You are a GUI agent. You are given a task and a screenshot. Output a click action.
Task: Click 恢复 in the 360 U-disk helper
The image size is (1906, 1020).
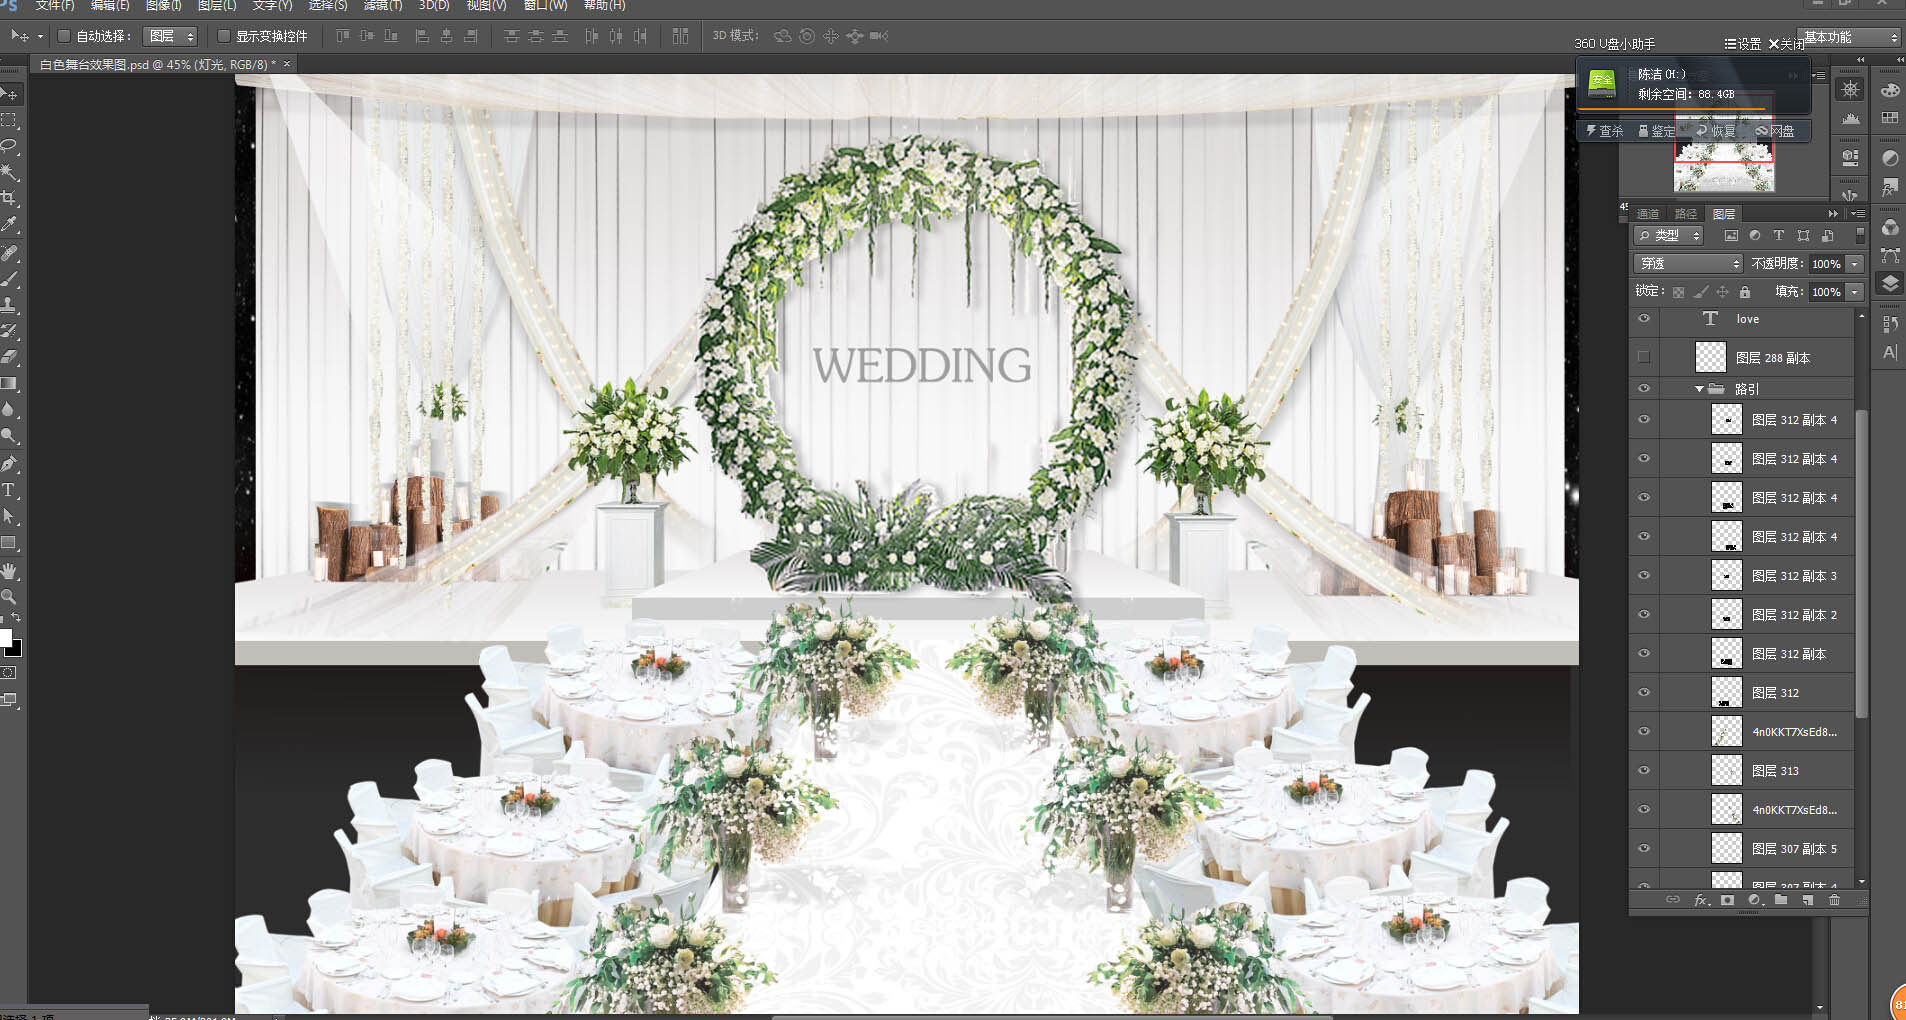coord(1716,131)
